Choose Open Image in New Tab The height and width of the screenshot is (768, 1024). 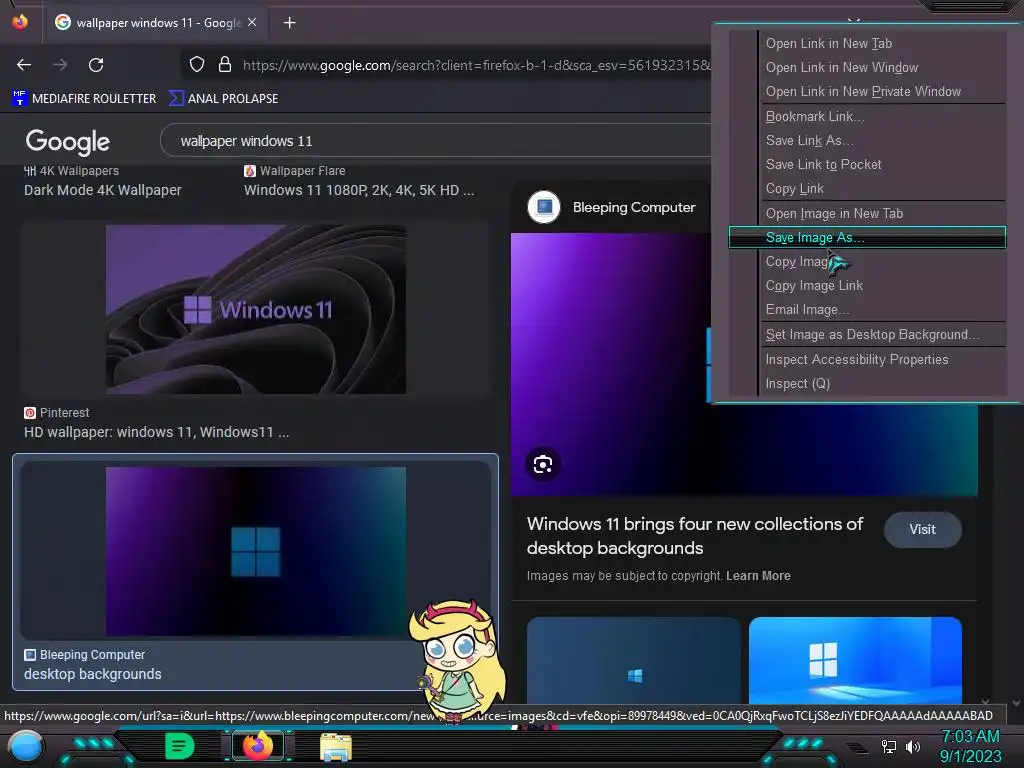point(867,214)
